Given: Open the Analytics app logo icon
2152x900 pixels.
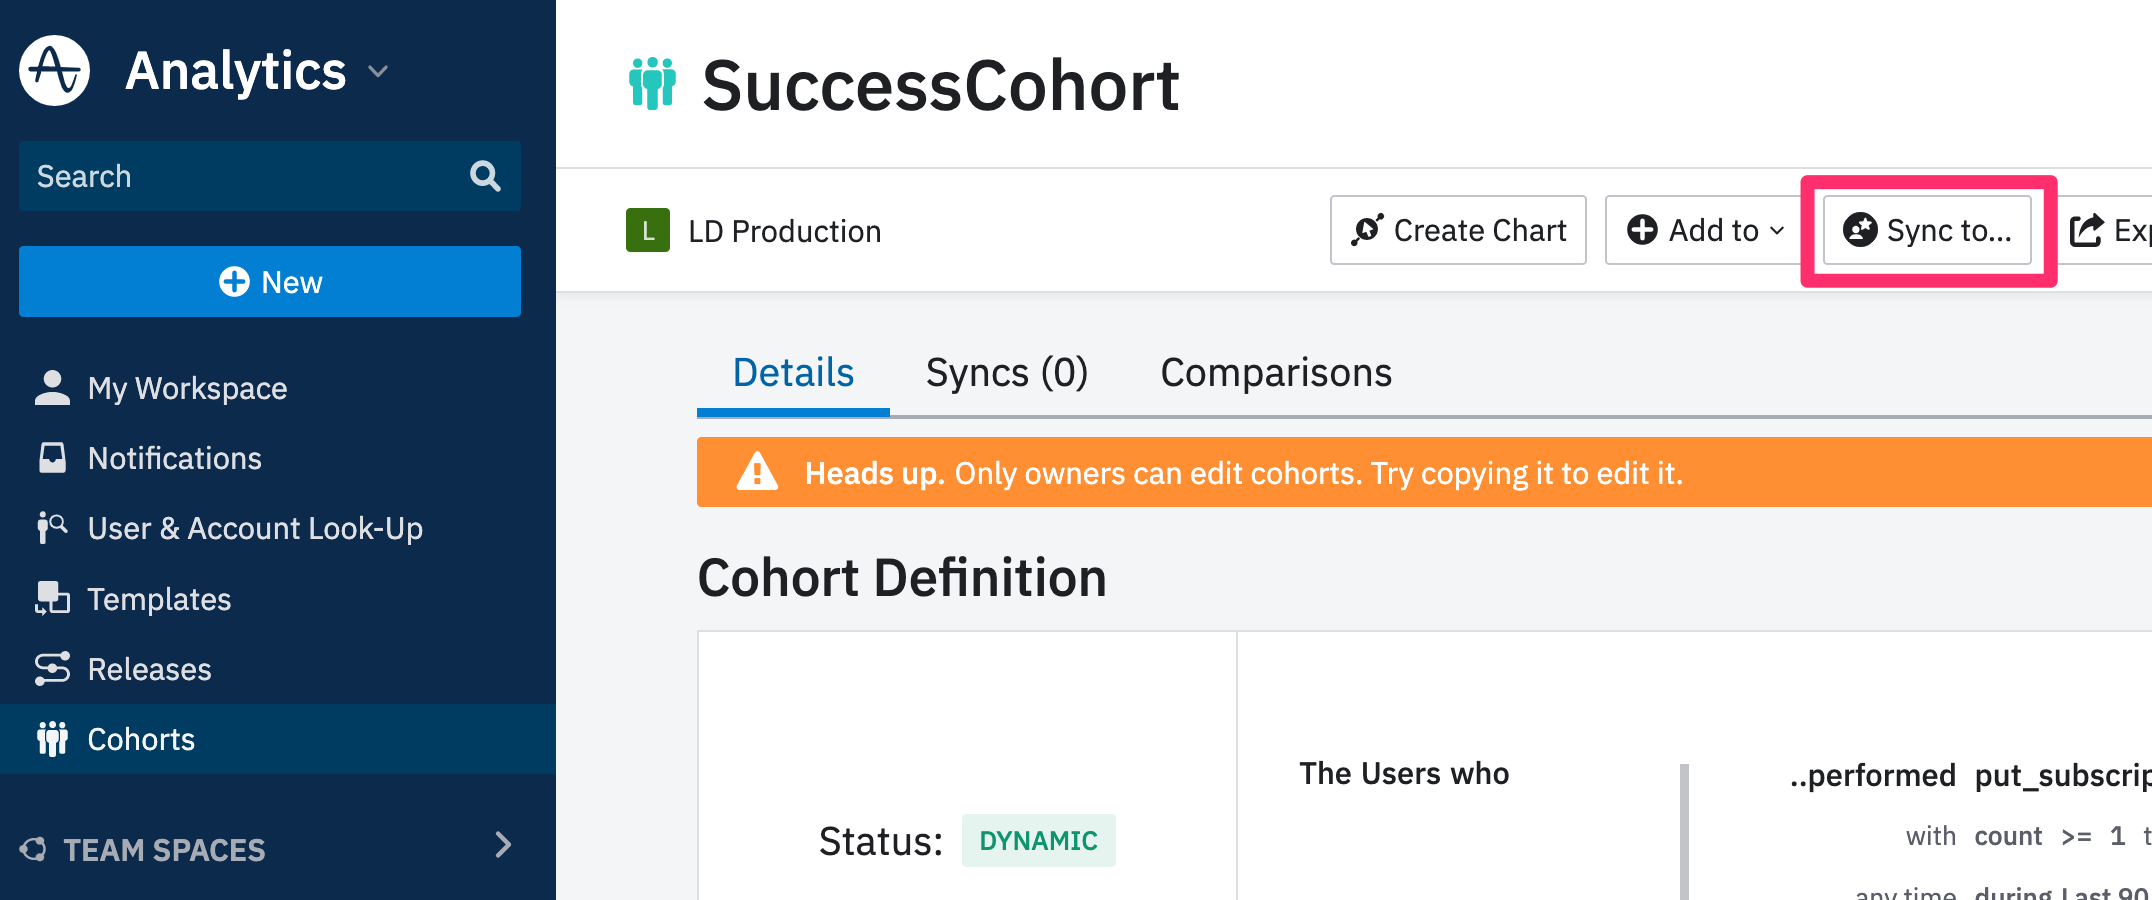Looking at the screenshot, I should point(53,70).
